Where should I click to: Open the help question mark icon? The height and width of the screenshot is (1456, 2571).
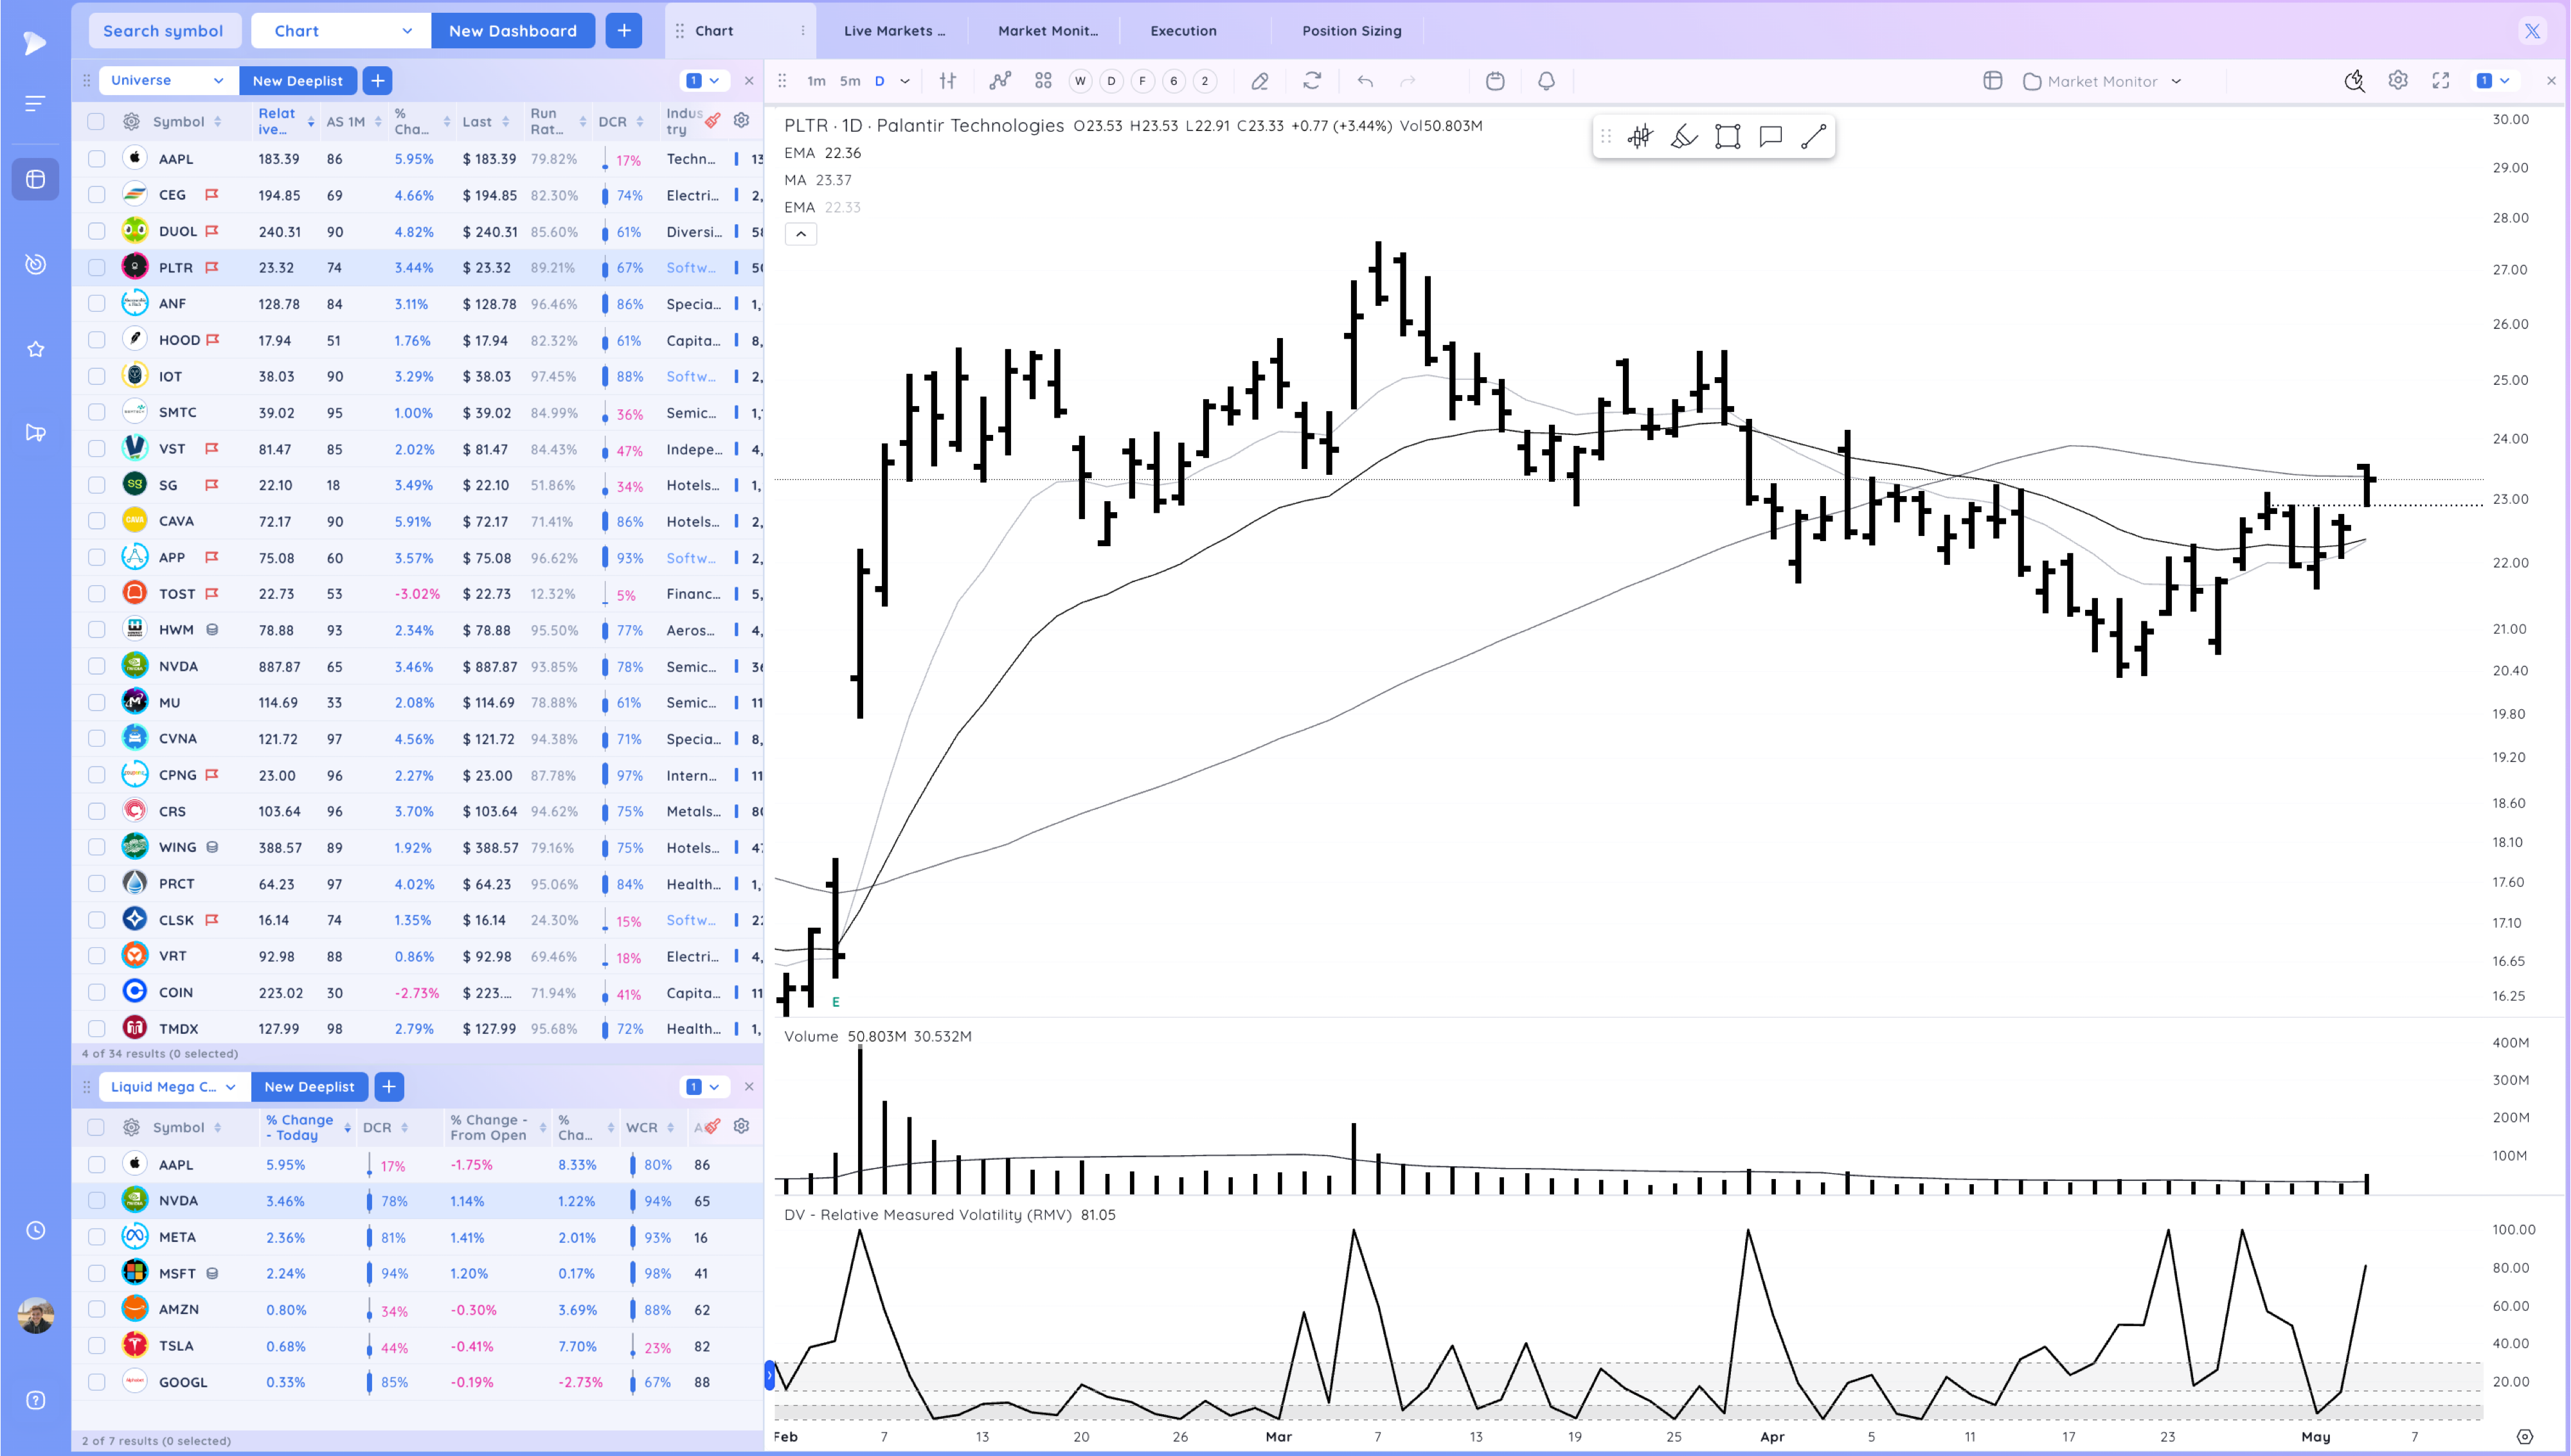pos(36,1400)
